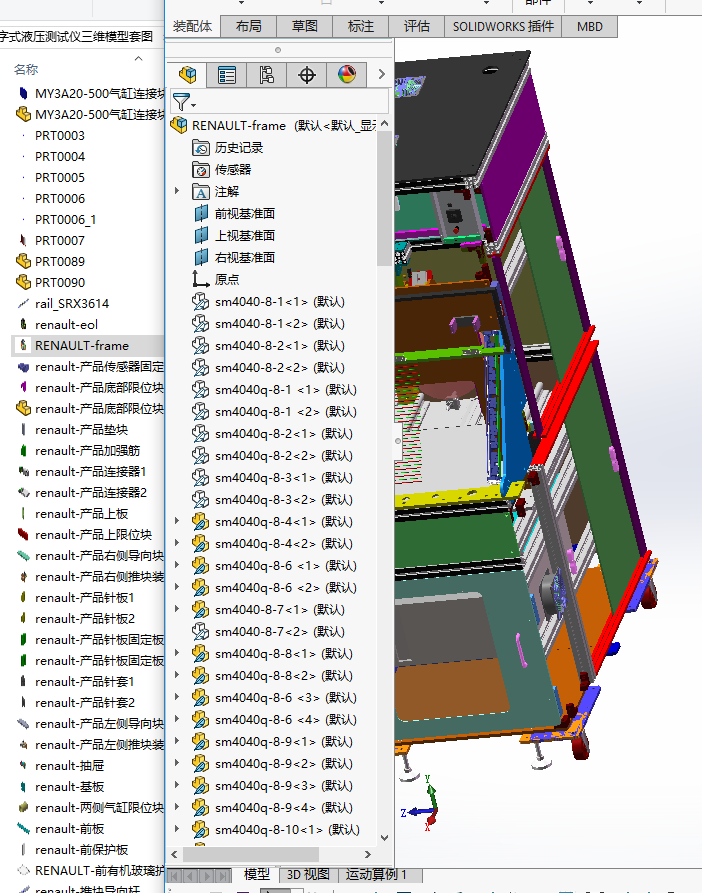Switch to the MBD ribbon tab
Screen dimensions: 702x893
[589, 26]
